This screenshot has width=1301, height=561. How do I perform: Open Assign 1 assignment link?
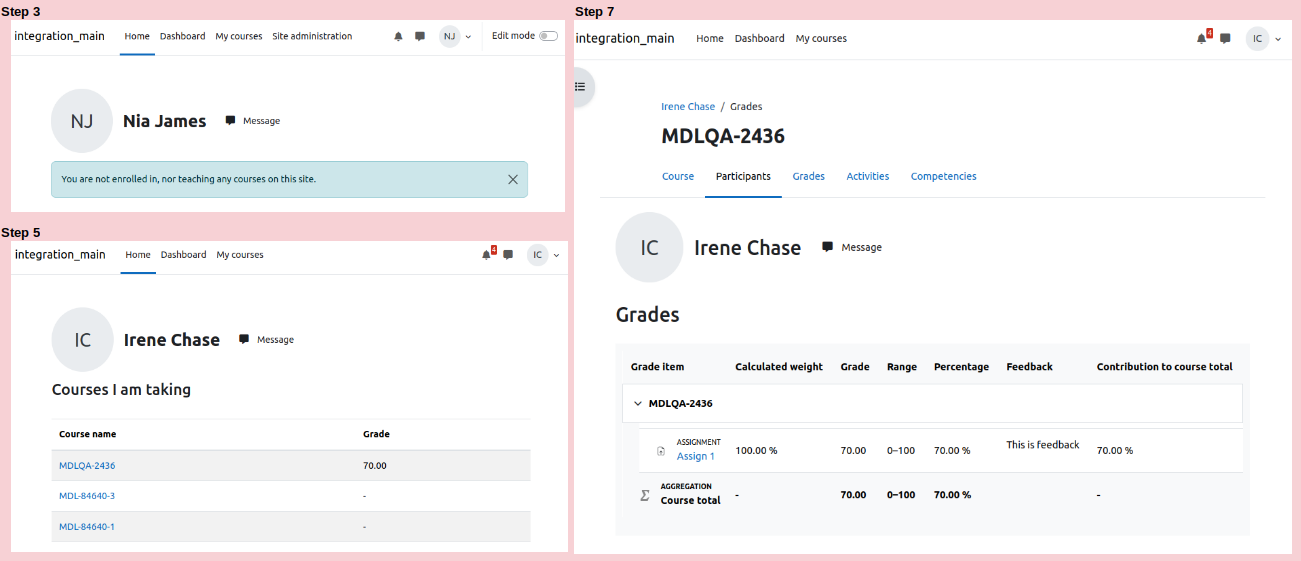tap(696, 457)
